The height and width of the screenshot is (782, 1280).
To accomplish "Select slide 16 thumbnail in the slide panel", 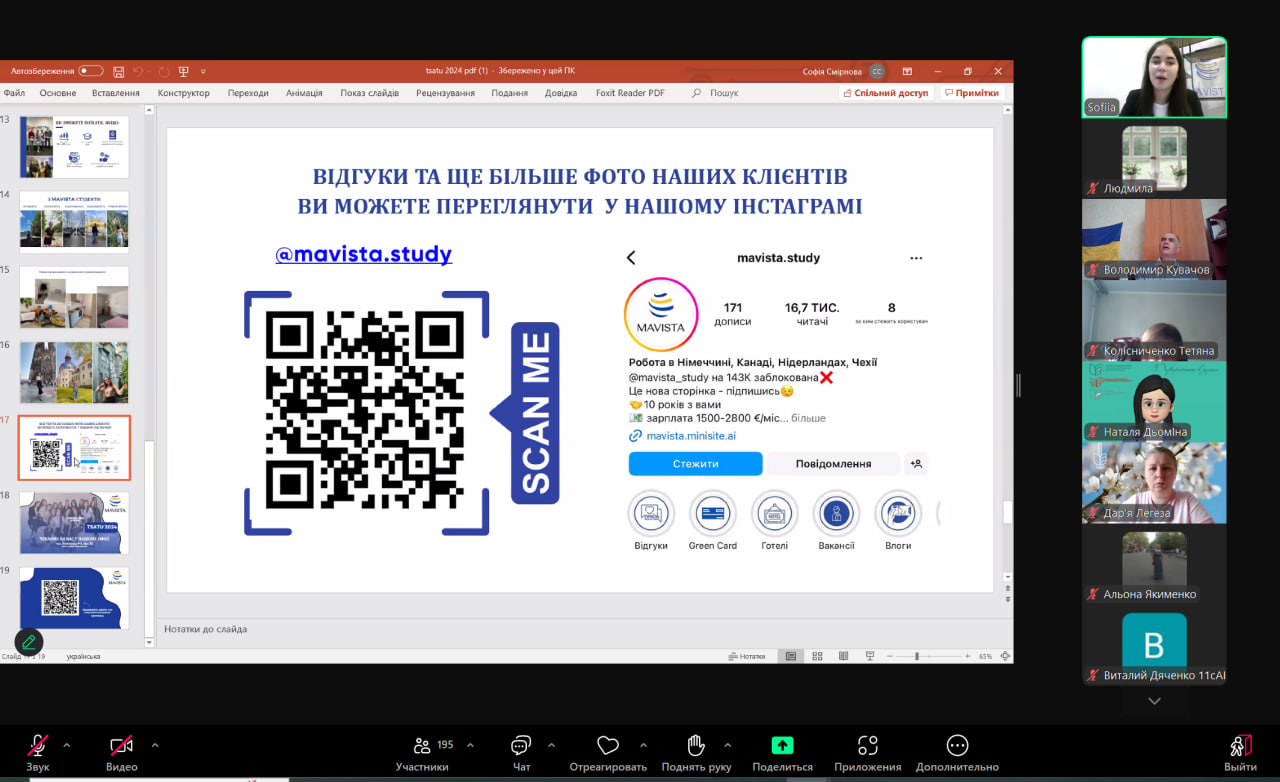I will pyautogui.click(x=74, y=372).
